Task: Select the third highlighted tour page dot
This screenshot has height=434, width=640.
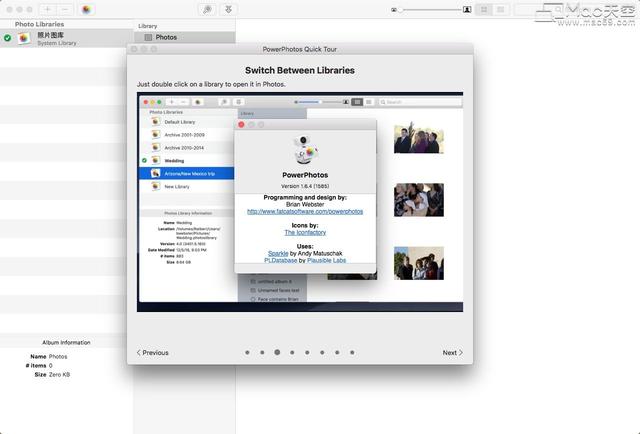Action: (277, 352)
